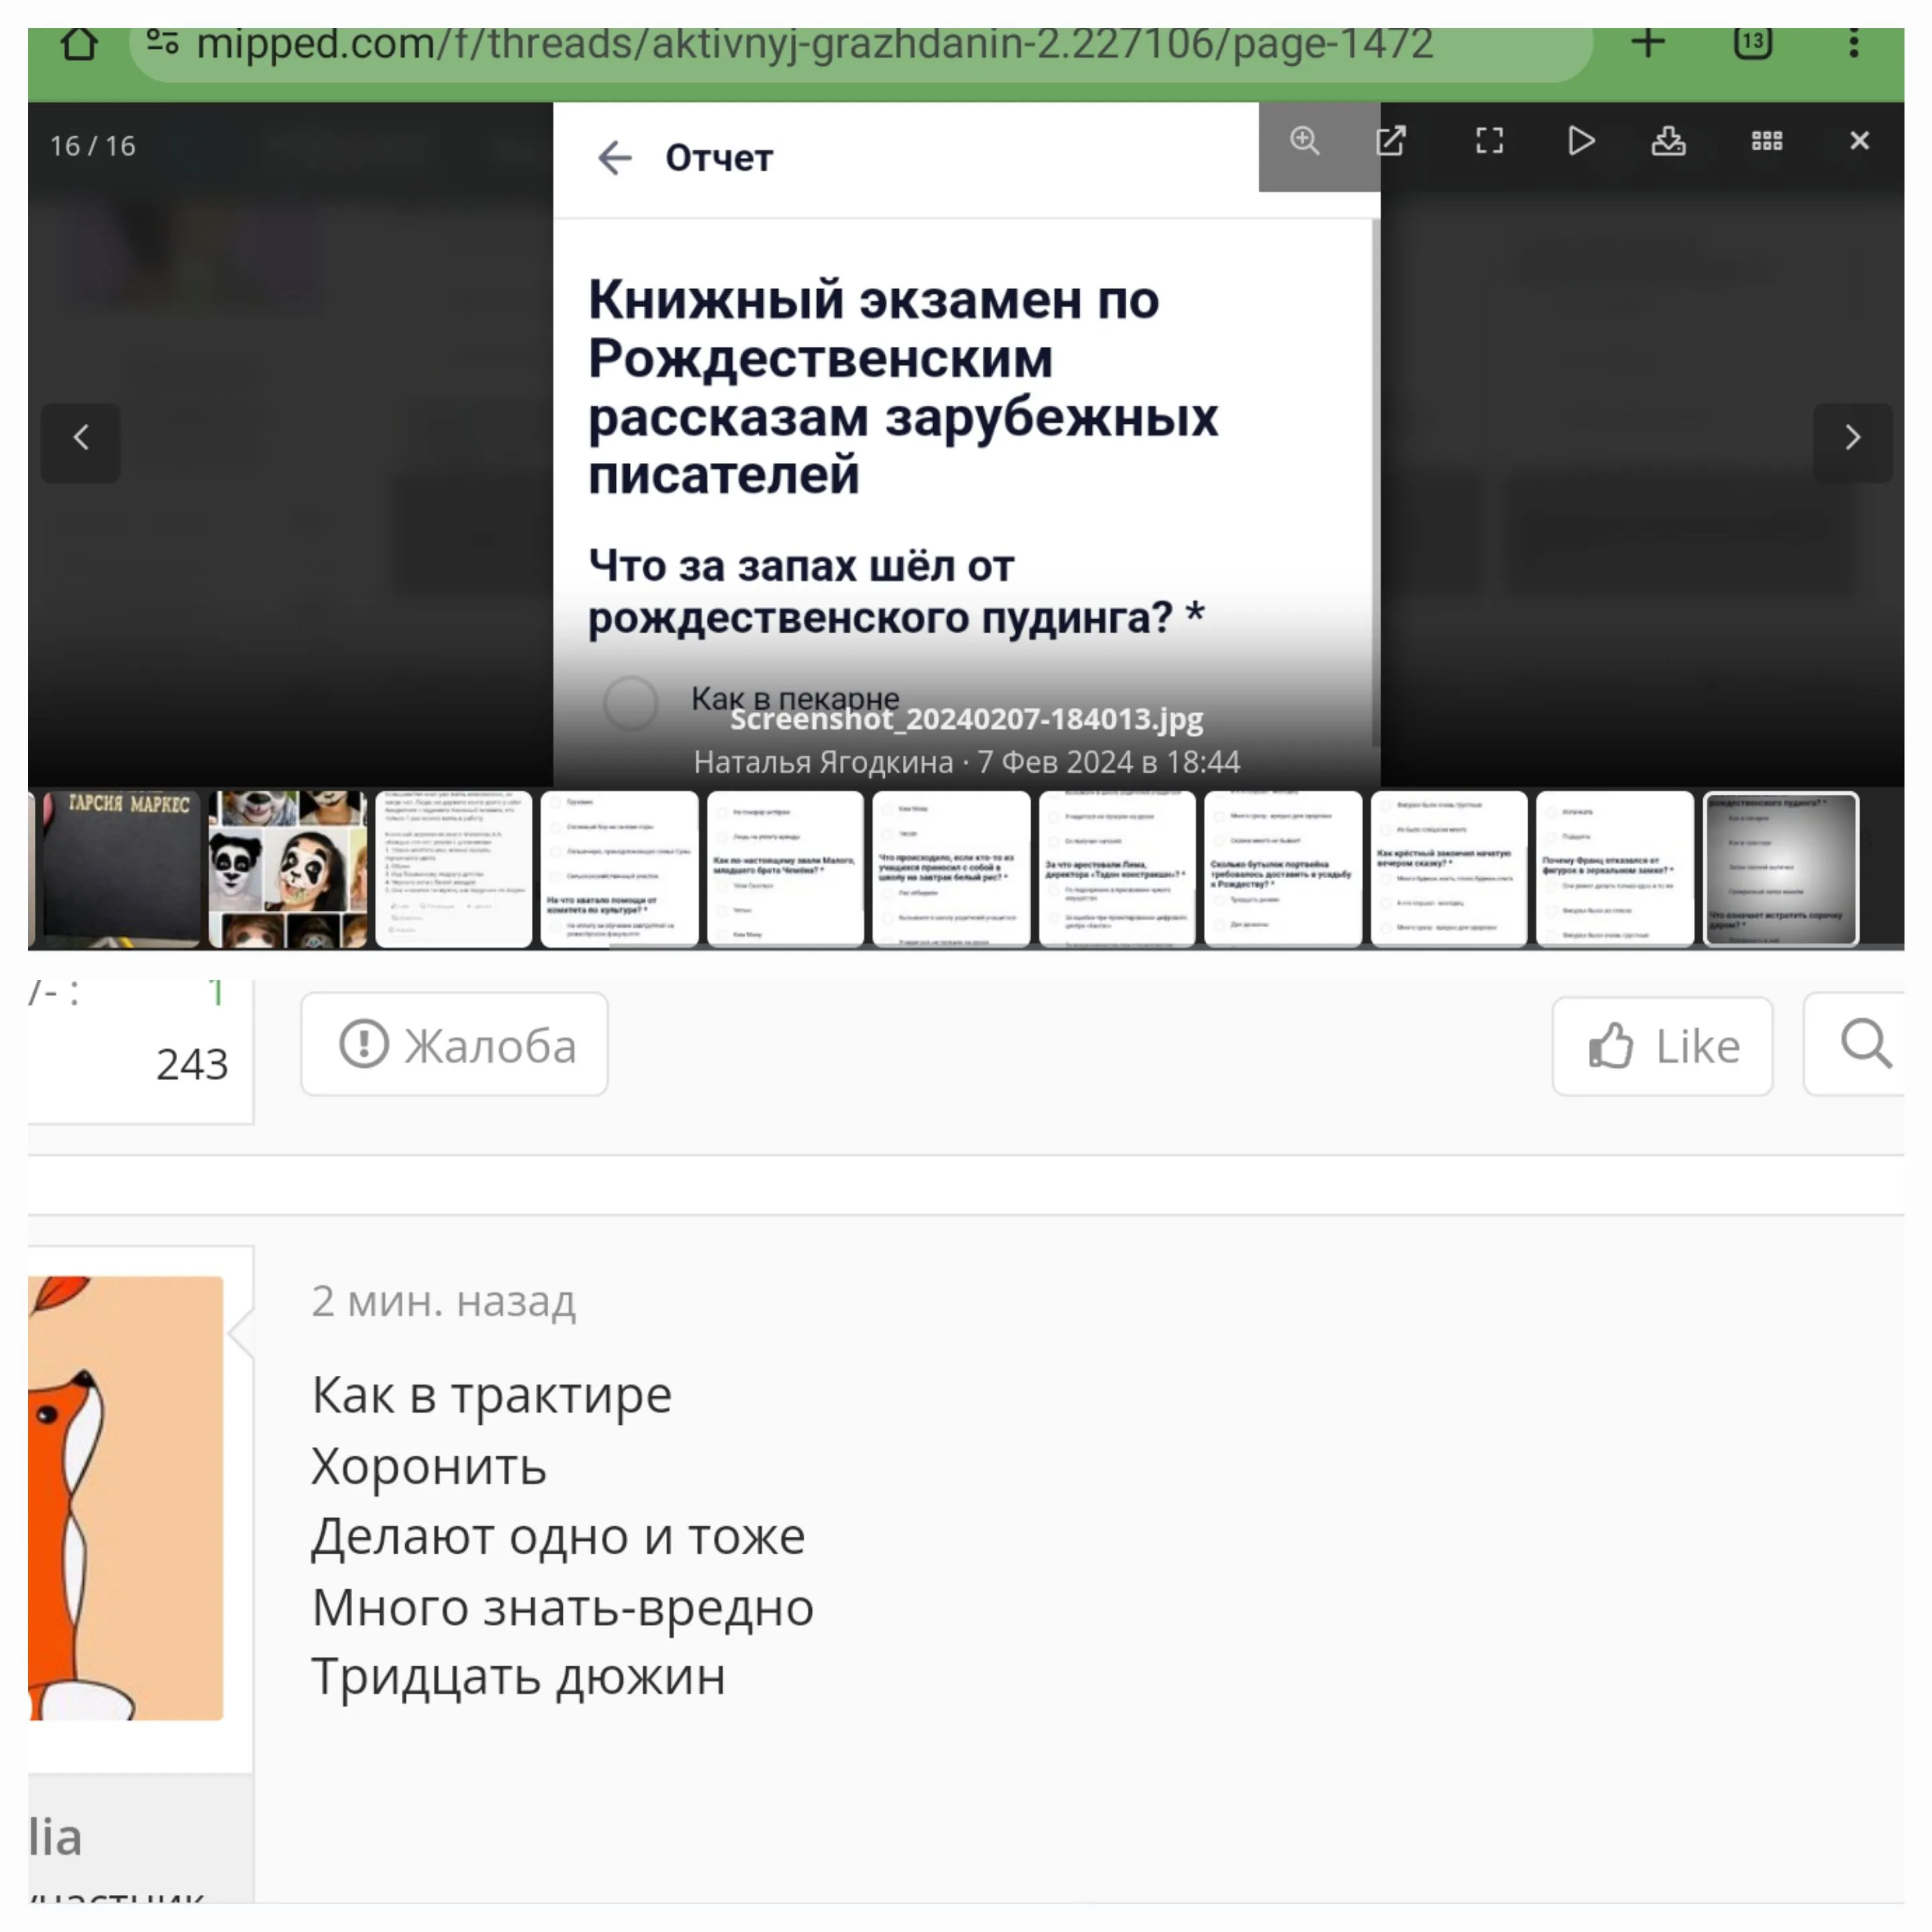Open a new browser tab
This screenshot has height=1932, width=1932.
point(1648,42)
